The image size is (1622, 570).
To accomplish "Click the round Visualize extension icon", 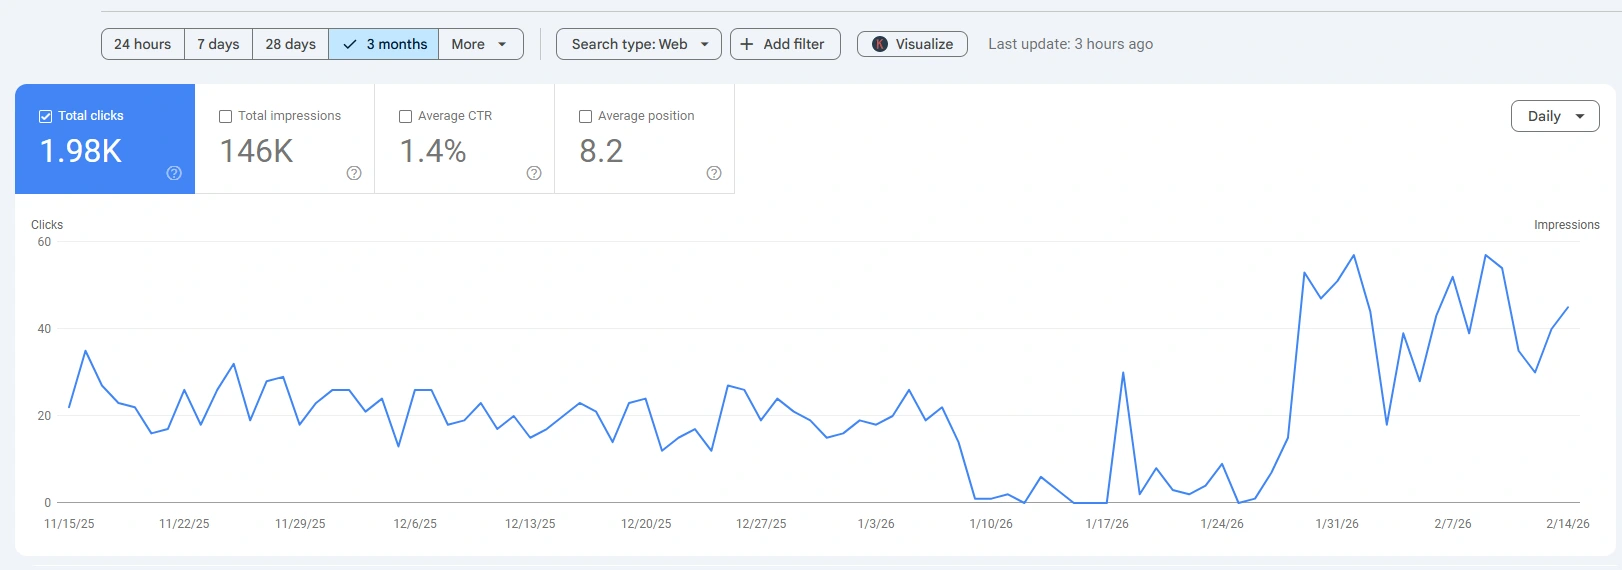I will [x=880, y=44].
